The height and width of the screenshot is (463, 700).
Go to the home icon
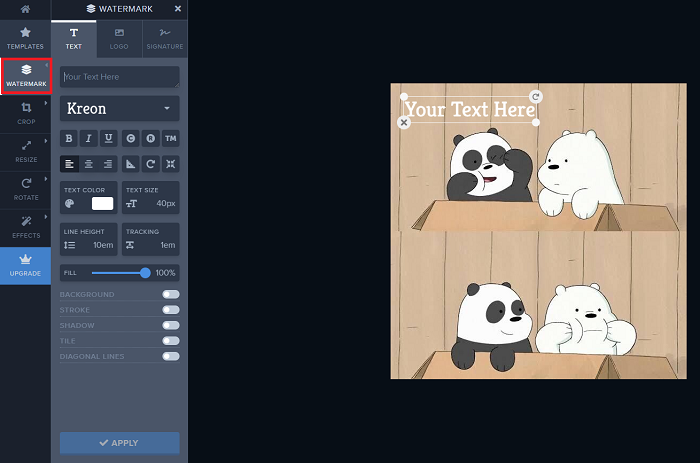pyautogui.click(x=25, y=9)
